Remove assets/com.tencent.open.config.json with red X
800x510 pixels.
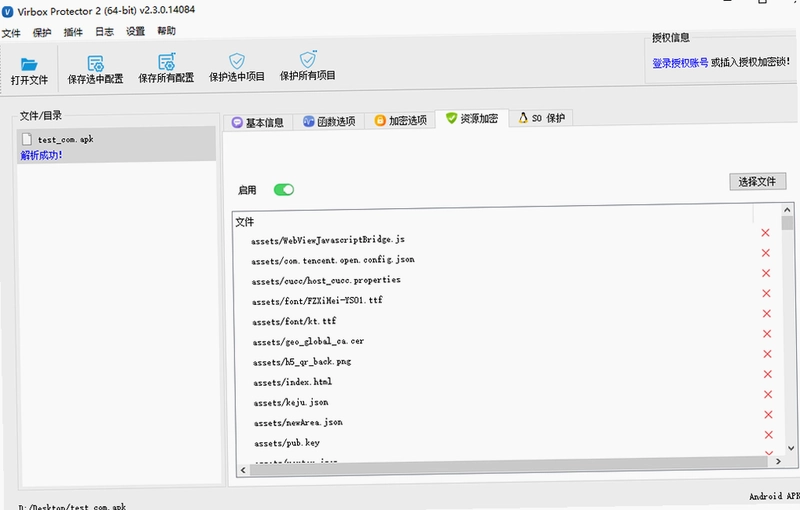pyautogui.click(x=765, y=253)
